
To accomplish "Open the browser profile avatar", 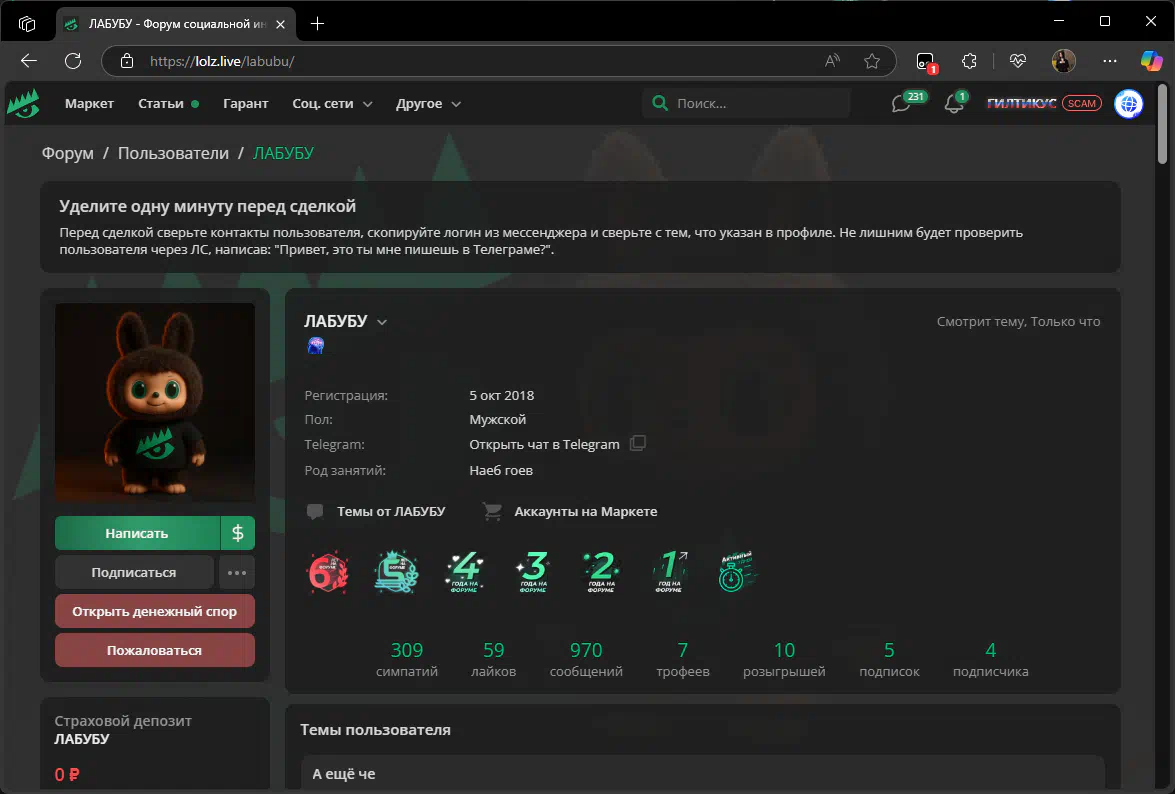I will click(1063, 61).
